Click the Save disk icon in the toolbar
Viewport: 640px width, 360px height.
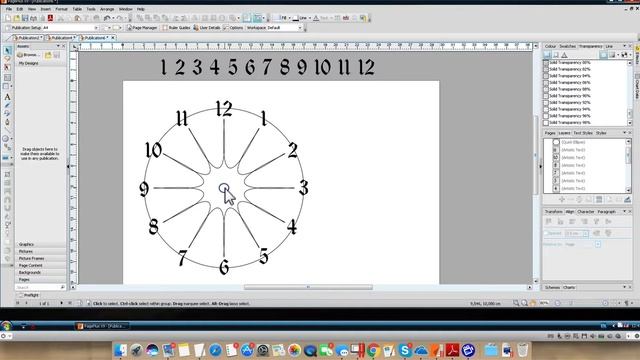pos(25,18)
